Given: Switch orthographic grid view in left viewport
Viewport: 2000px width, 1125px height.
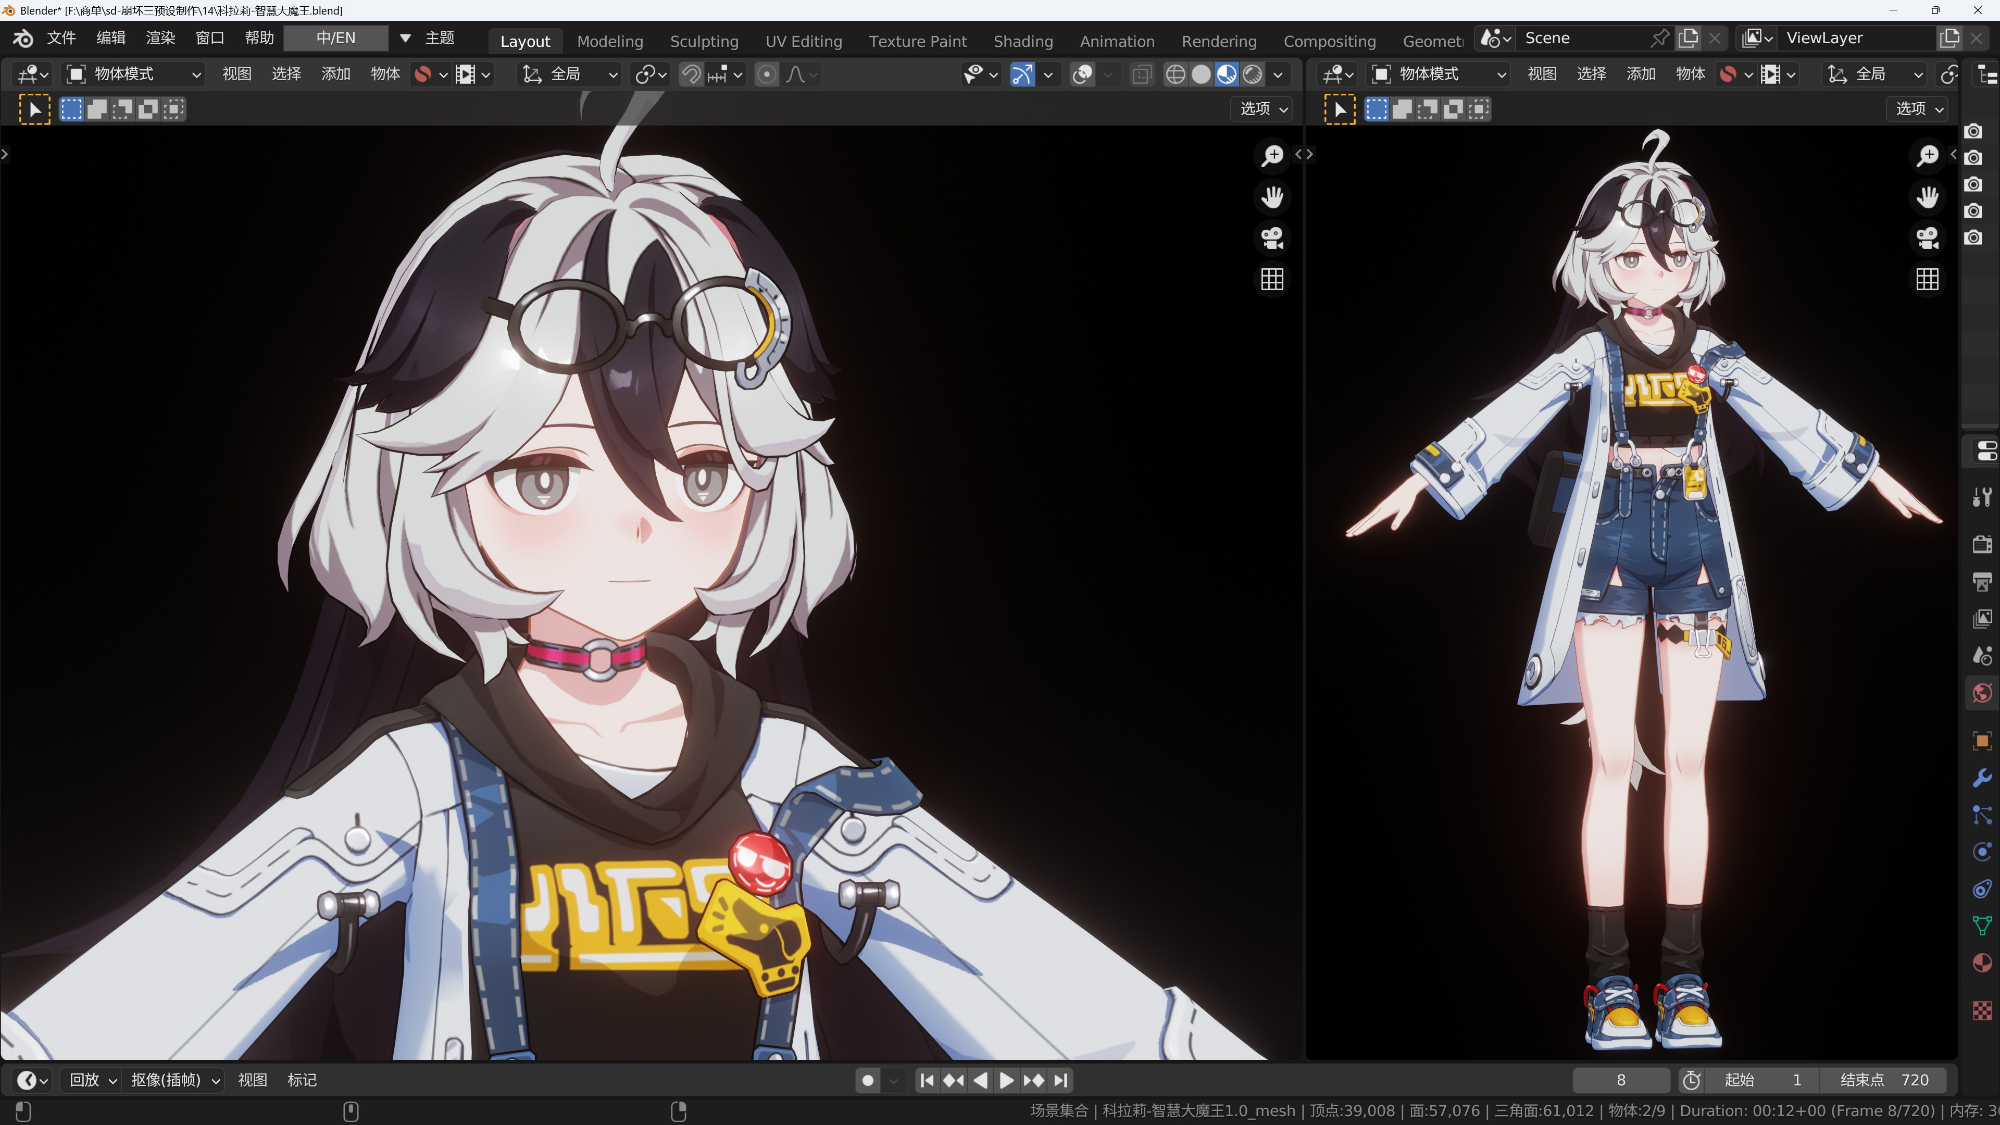Looking at the screenshot, I should (1272, 279).
